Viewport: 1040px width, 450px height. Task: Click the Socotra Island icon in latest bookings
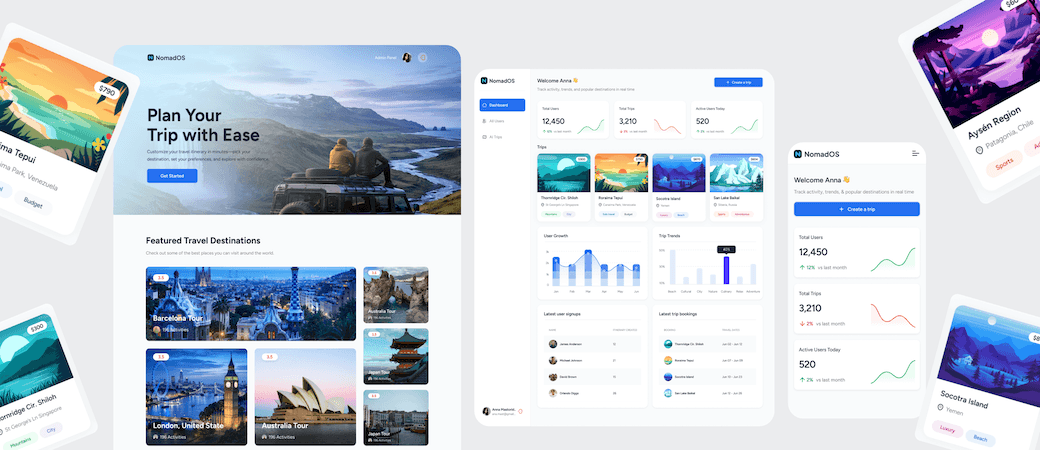(668, 376)
